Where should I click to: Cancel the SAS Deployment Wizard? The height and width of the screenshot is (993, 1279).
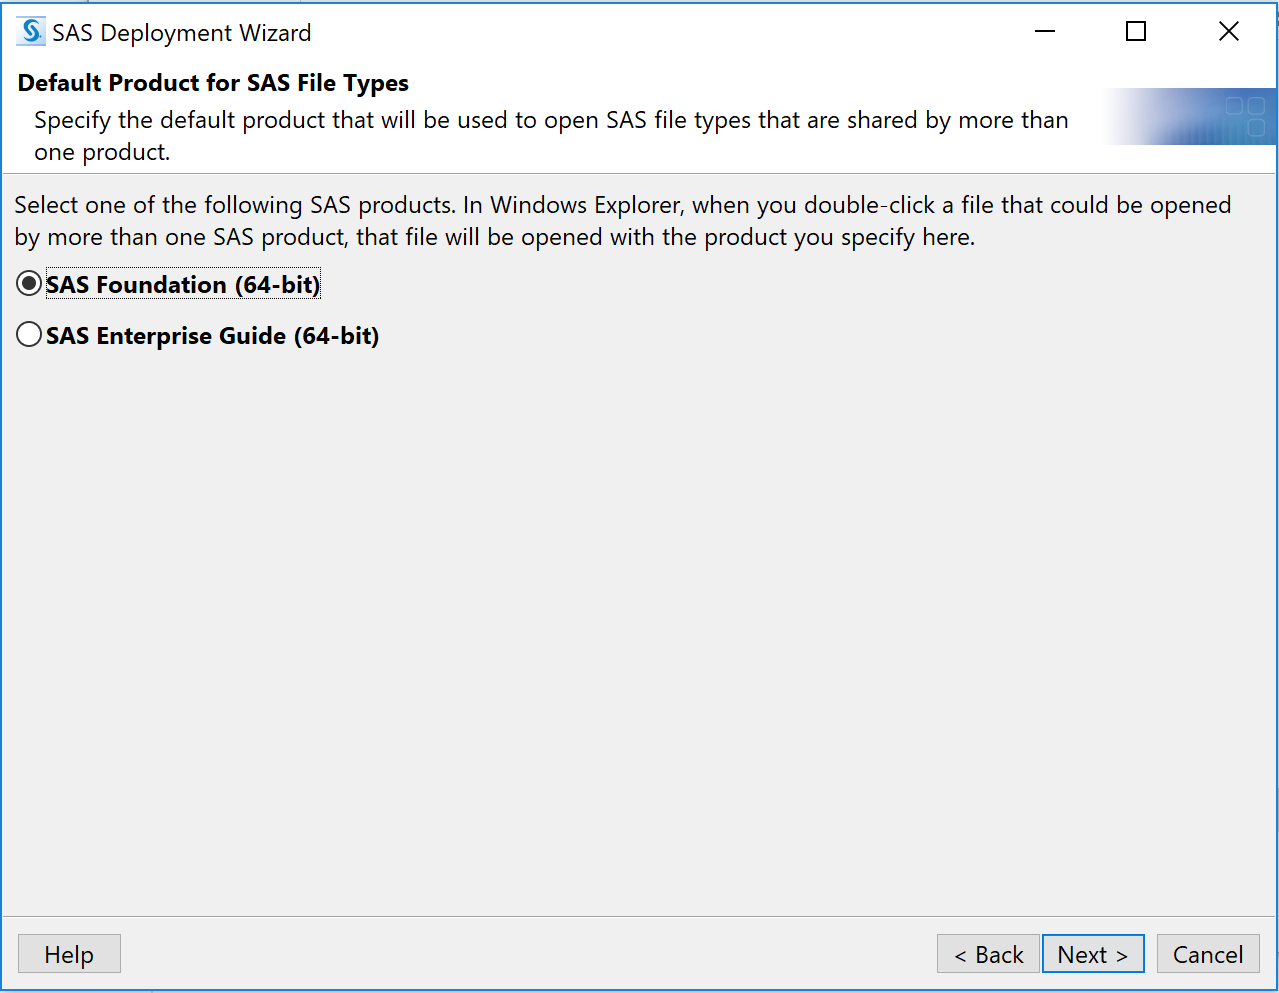[x=1208, y=954]
